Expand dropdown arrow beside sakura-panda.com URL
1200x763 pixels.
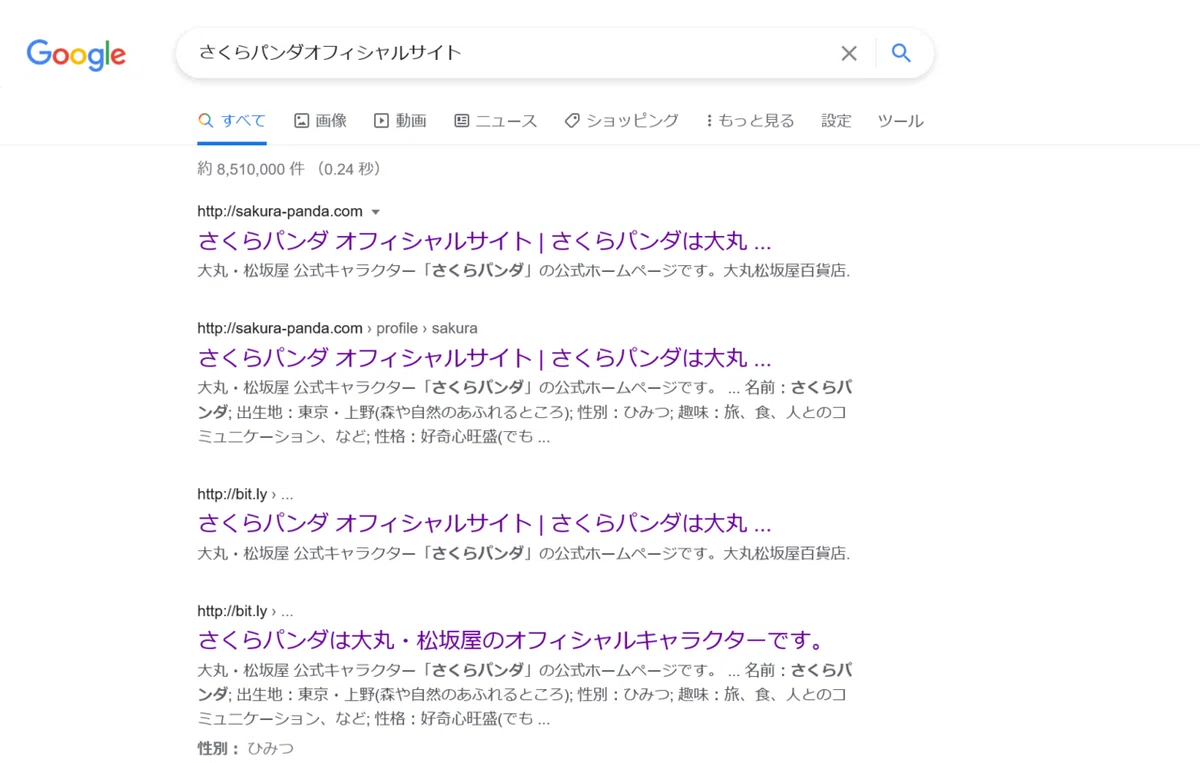375,212
